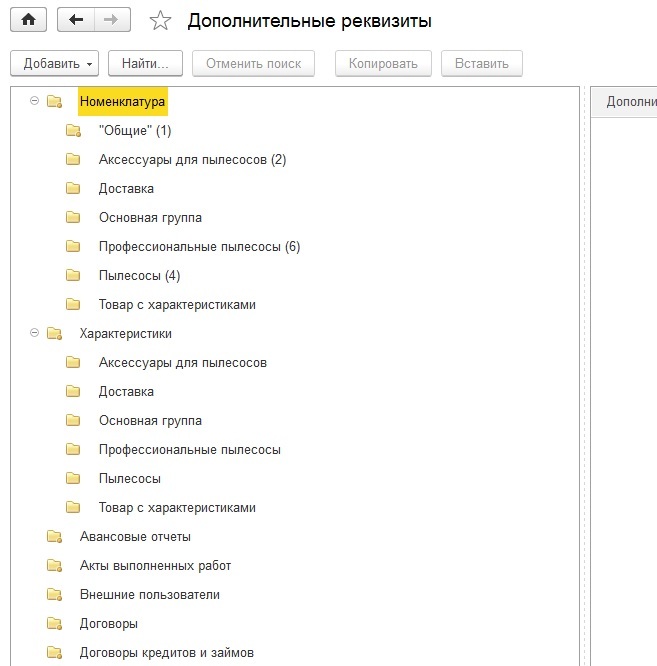Viewport: 657px width, 666px height.
Task: Click folder icon next to Номенклатура
Action: (54, 102)
